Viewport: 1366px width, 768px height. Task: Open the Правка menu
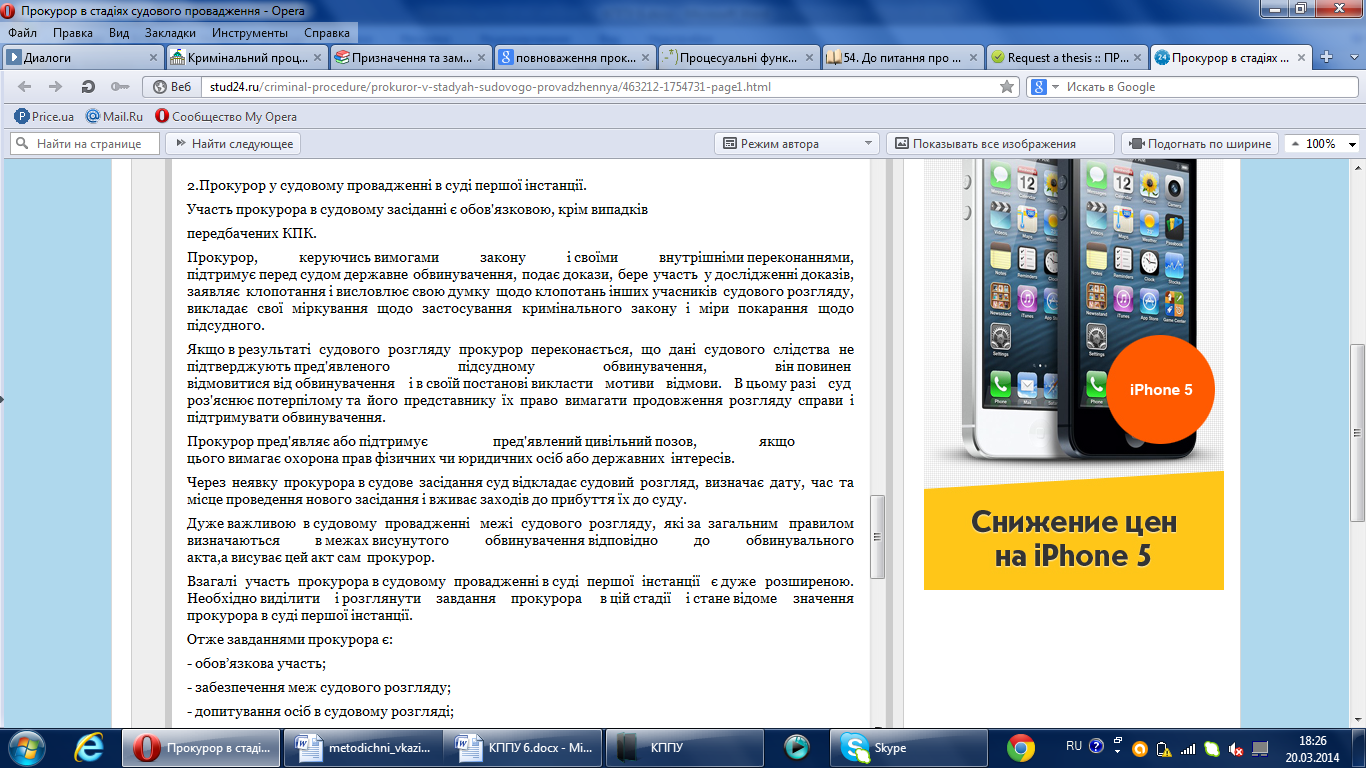(73, 32)
